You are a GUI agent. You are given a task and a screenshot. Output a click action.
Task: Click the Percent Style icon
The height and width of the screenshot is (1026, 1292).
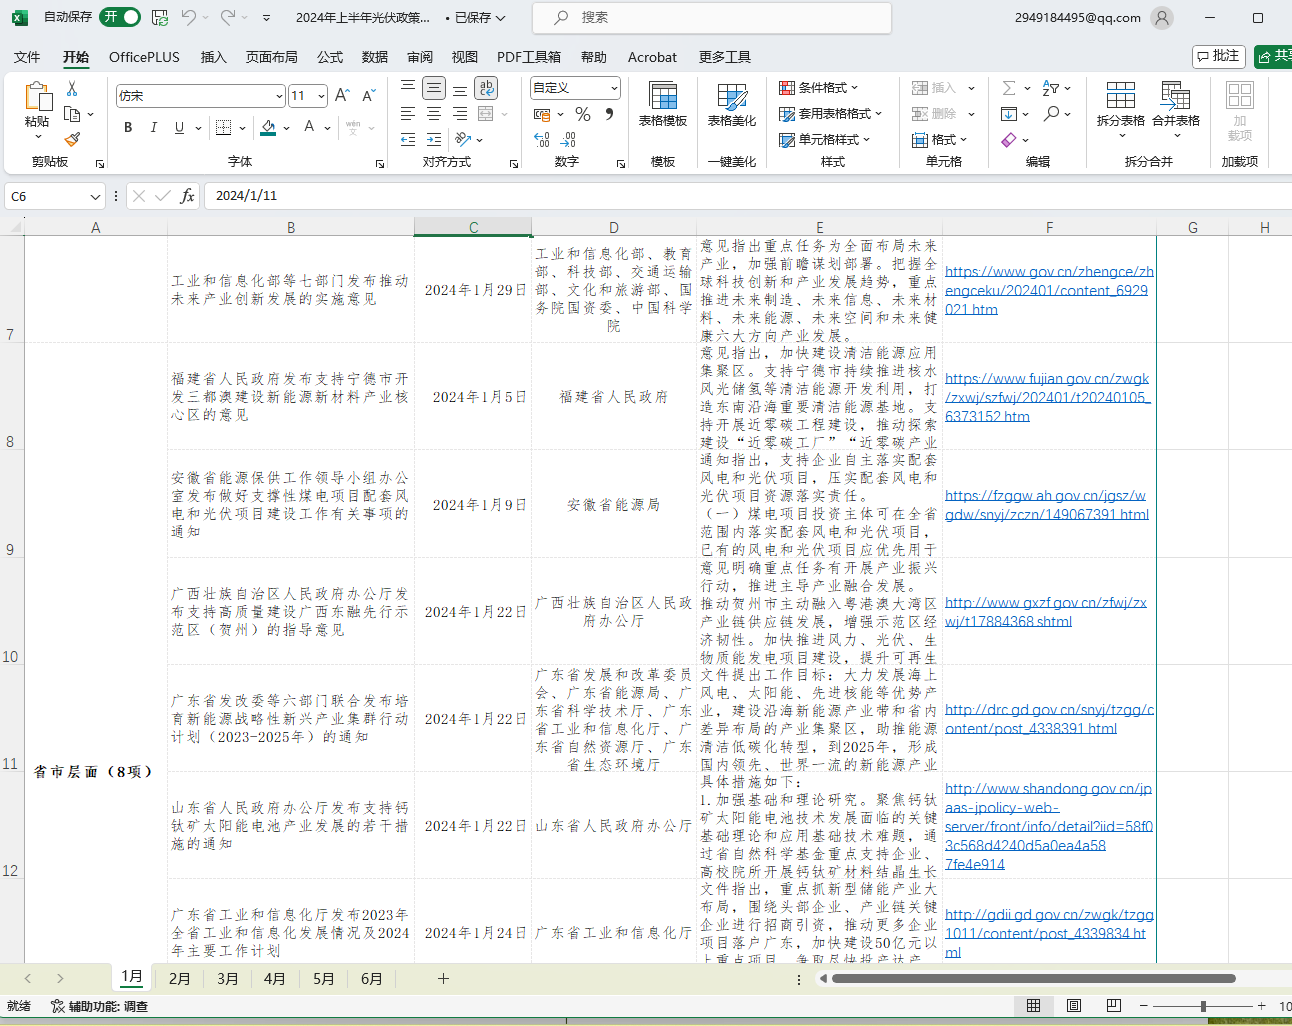click(x=583, y=114)
